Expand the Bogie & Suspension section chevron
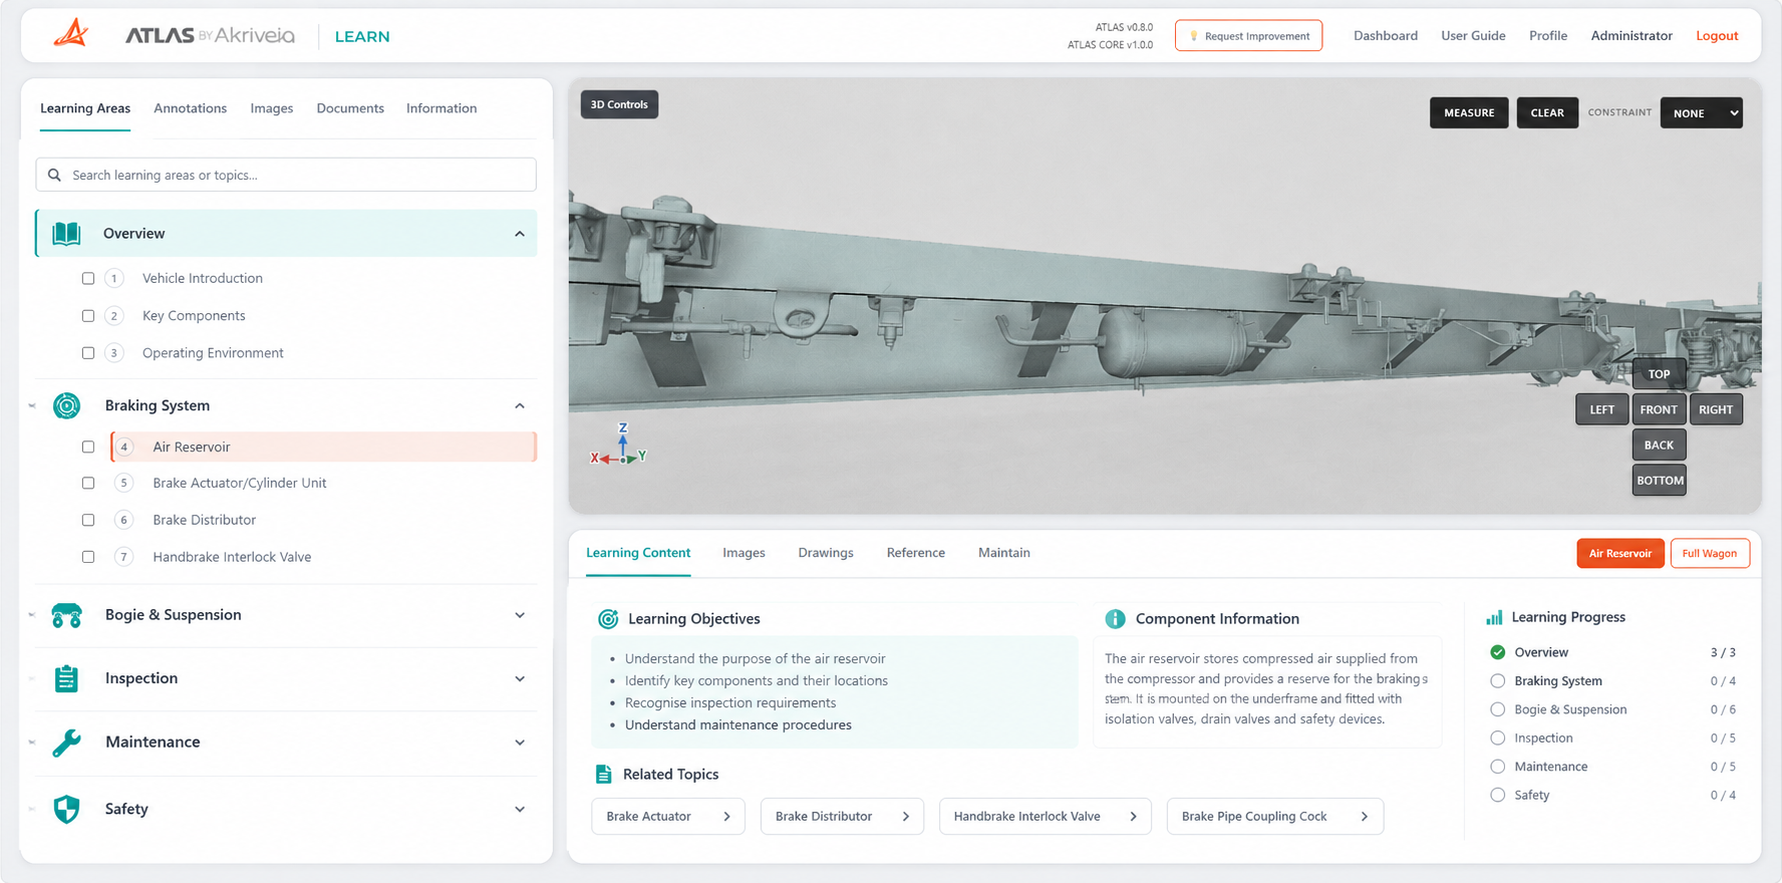 520,615
